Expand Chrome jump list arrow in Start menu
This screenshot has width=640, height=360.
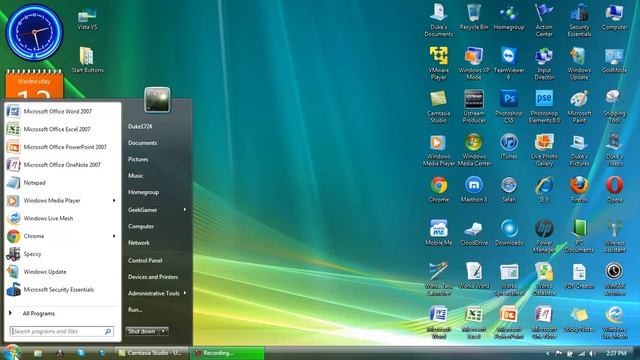(114, 236)
